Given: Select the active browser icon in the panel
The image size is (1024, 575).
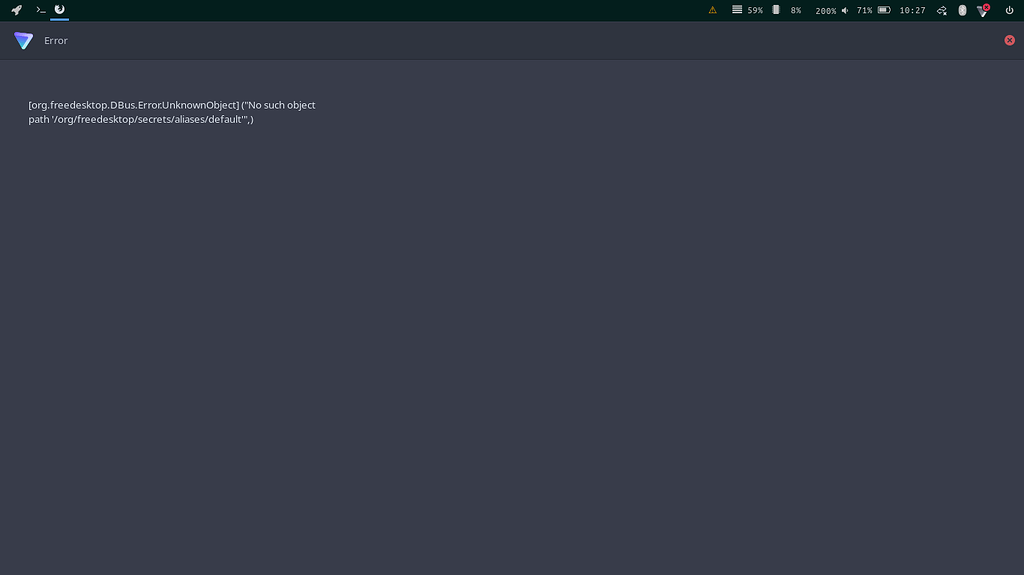Looking at the screenshot, I should click(x=59, y=9).
